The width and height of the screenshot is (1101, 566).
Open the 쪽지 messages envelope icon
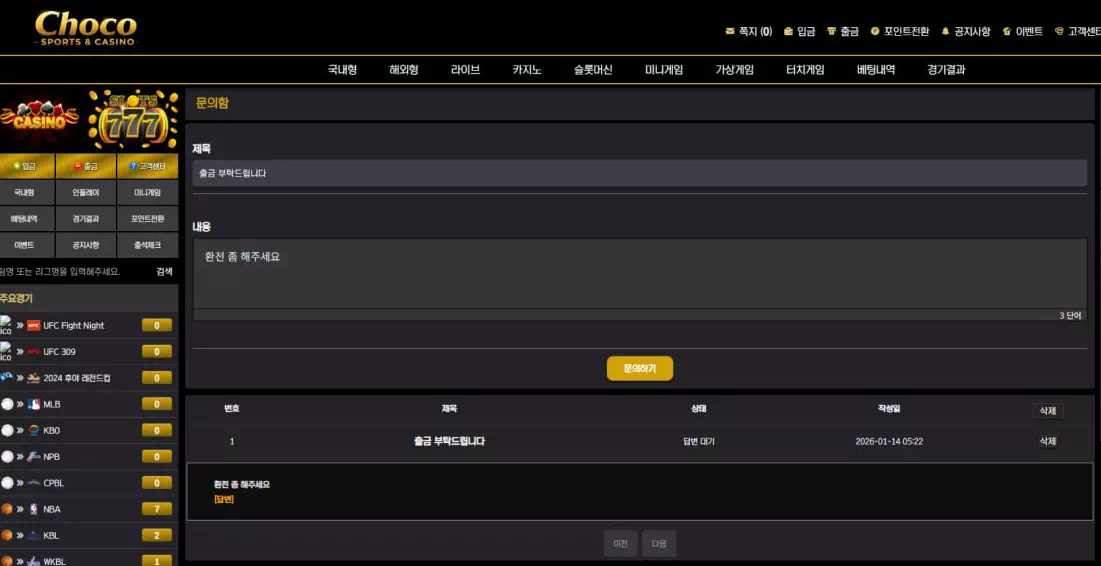[730, 32]
